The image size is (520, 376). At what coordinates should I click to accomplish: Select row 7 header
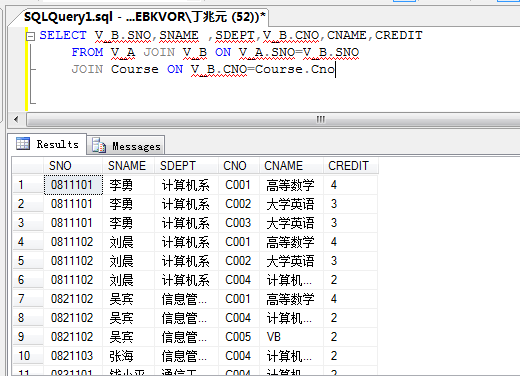pos(28,299)
